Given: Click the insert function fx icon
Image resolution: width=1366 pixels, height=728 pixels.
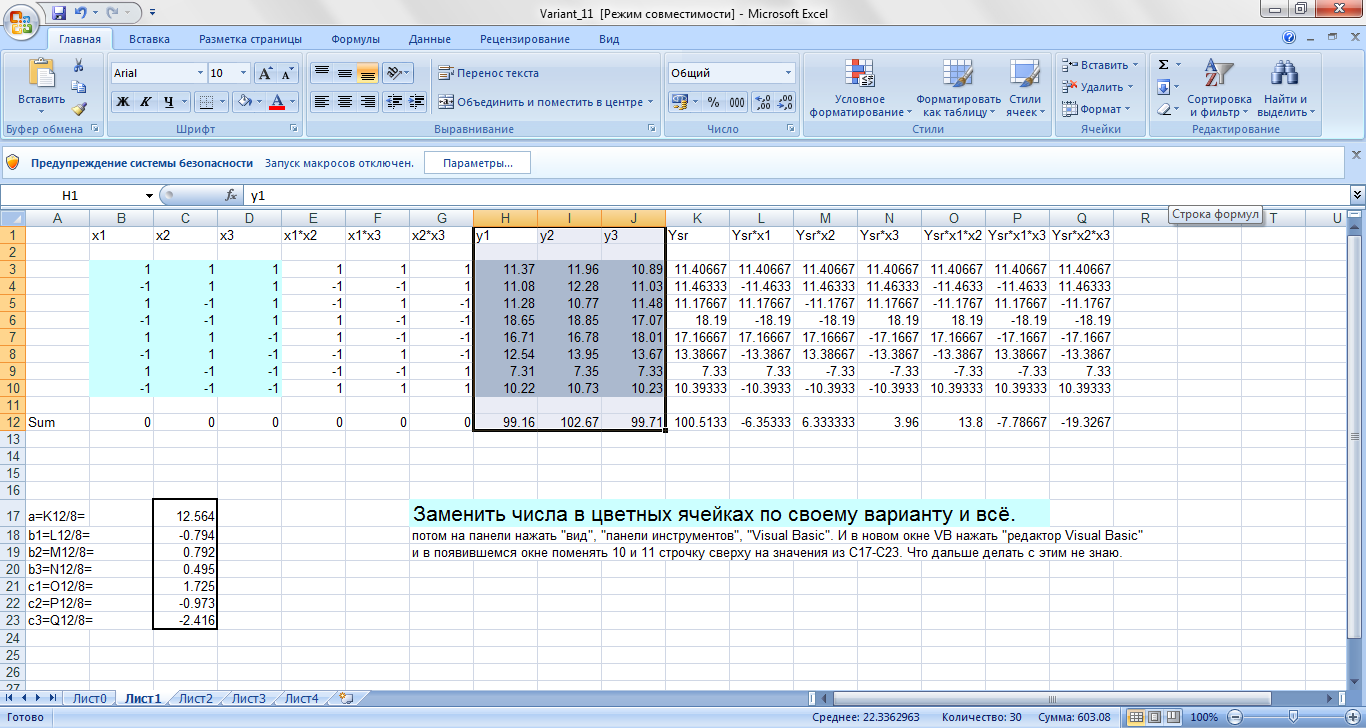Looking at the screenshot, I should point(231,196).
